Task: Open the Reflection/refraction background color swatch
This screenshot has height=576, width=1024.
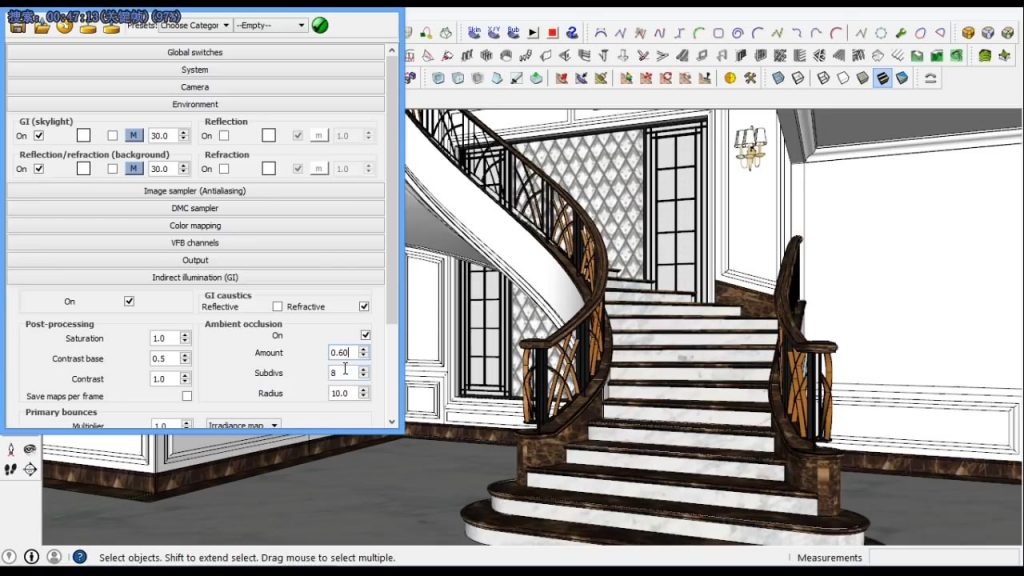Action: click(x=84, y=168)
